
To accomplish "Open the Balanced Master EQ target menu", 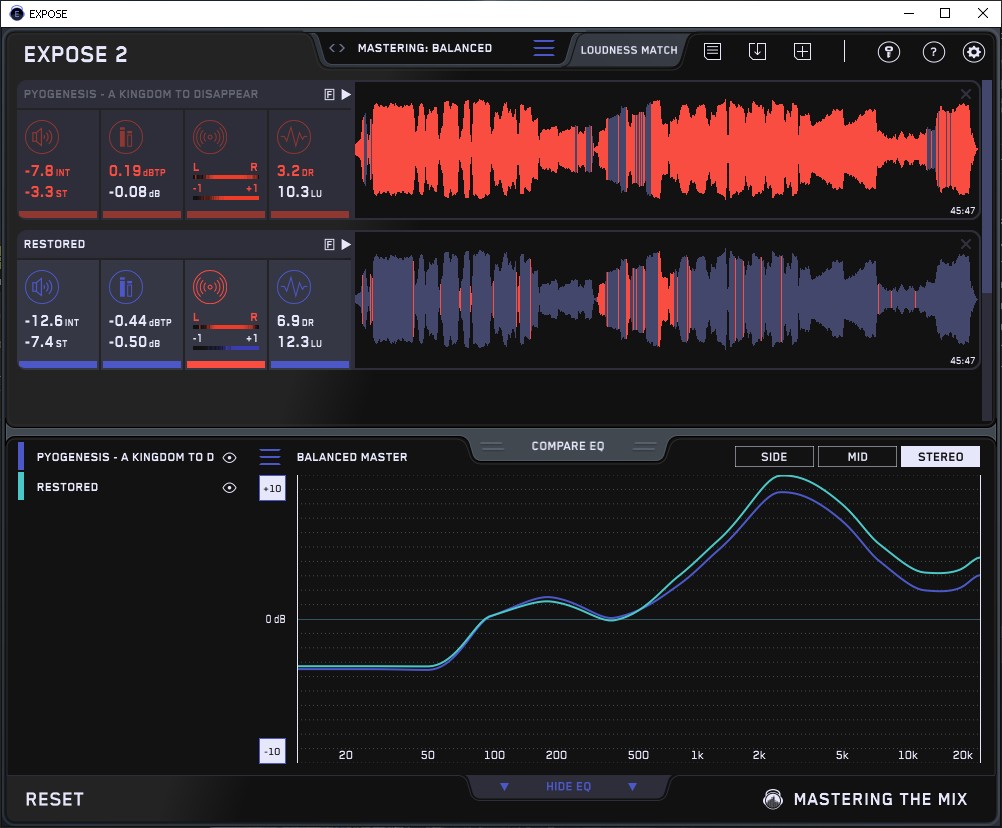I will [270, 457].
